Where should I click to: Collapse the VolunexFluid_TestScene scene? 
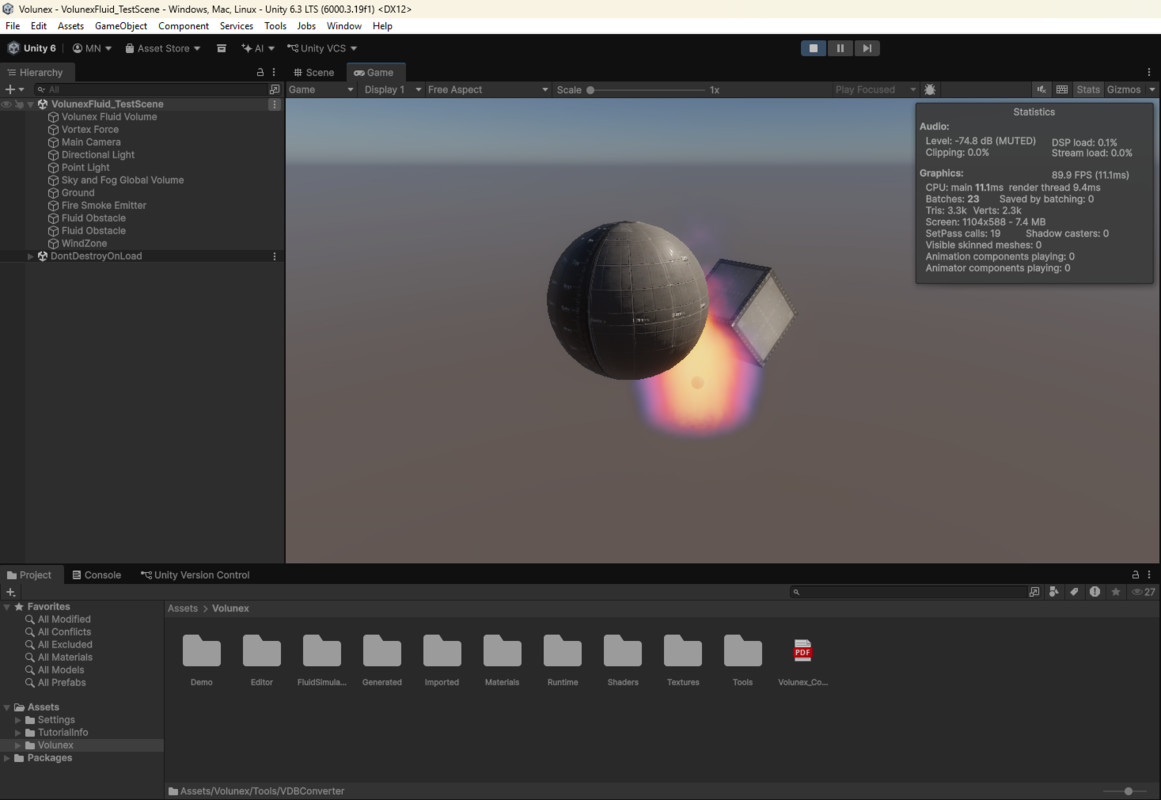[x=30, y=104]
